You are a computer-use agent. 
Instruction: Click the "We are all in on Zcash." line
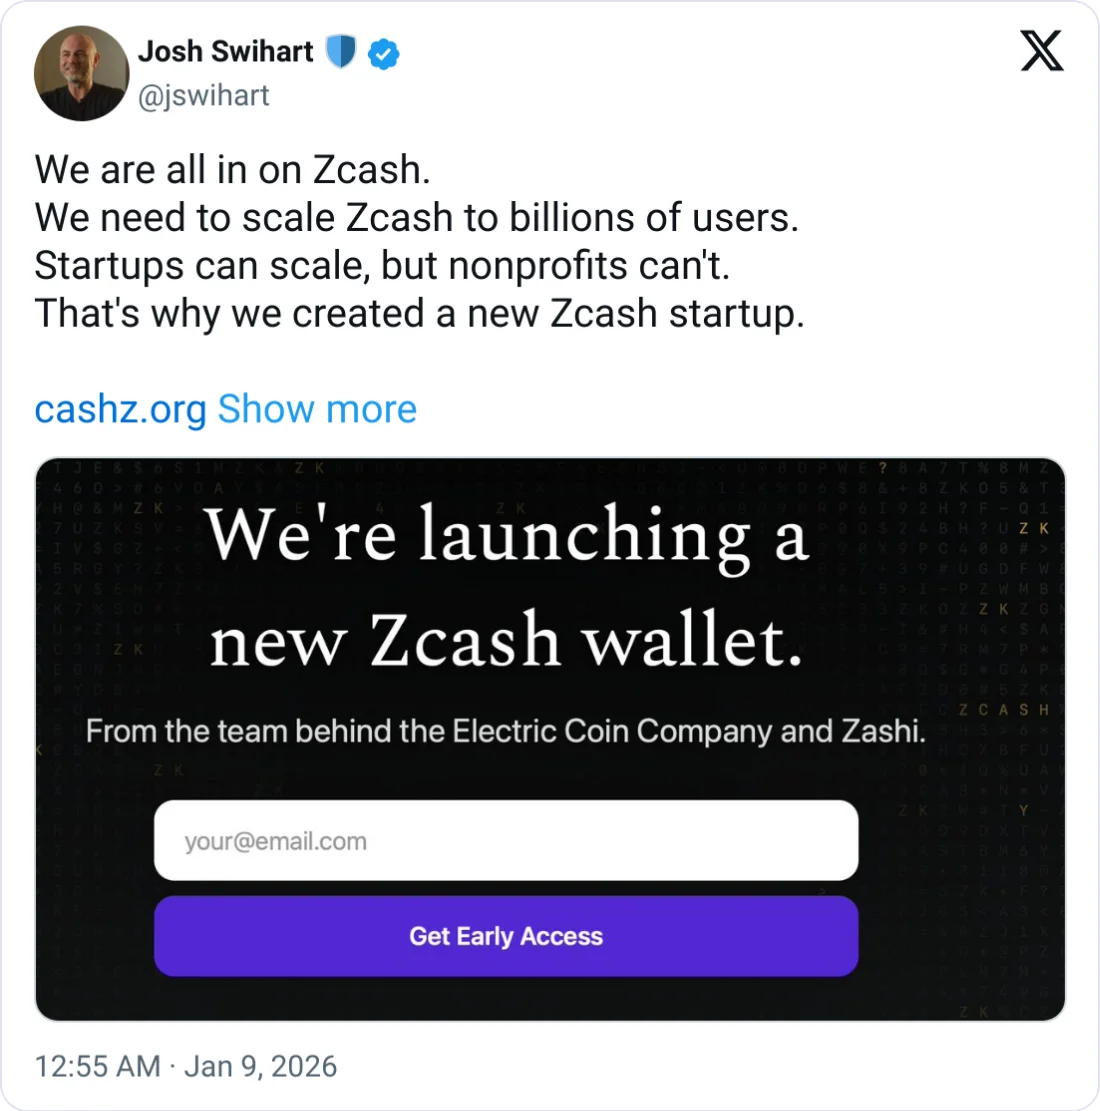[x=232, y=170]
